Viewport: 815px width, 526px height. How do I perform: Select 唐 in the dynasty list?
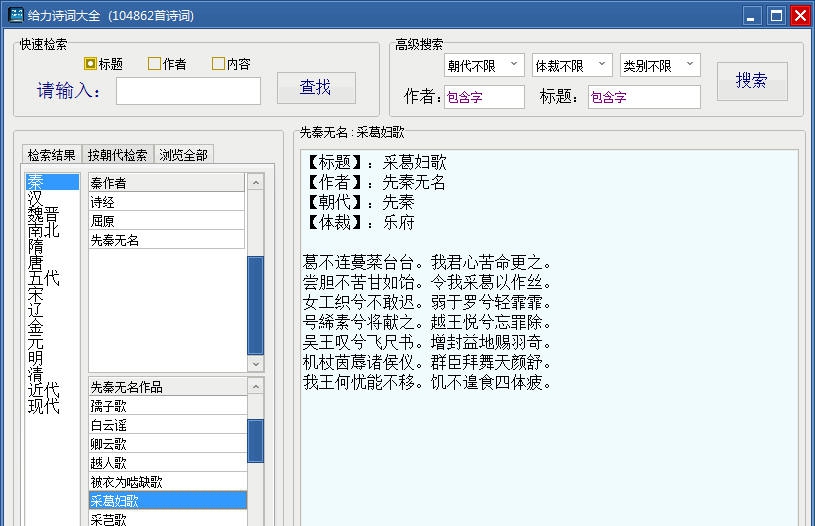click(x=52, y=262)
